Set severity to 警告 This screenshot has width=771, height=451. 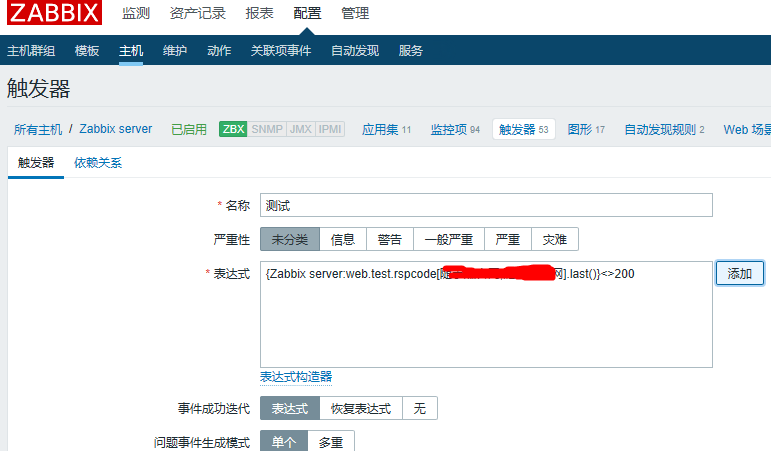390,240
